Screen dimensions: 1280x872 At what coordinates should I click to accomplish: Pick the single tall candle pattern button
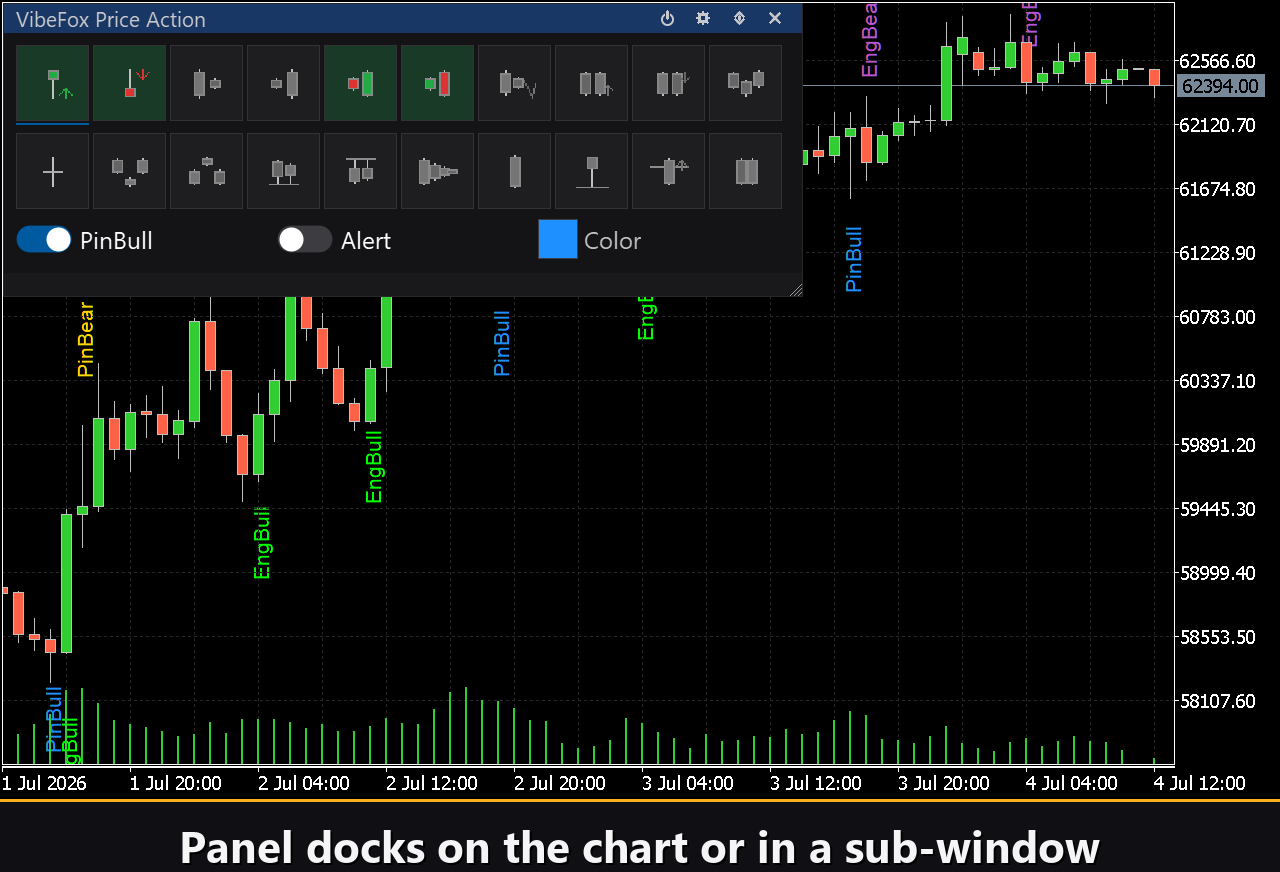tap(515, 171)
